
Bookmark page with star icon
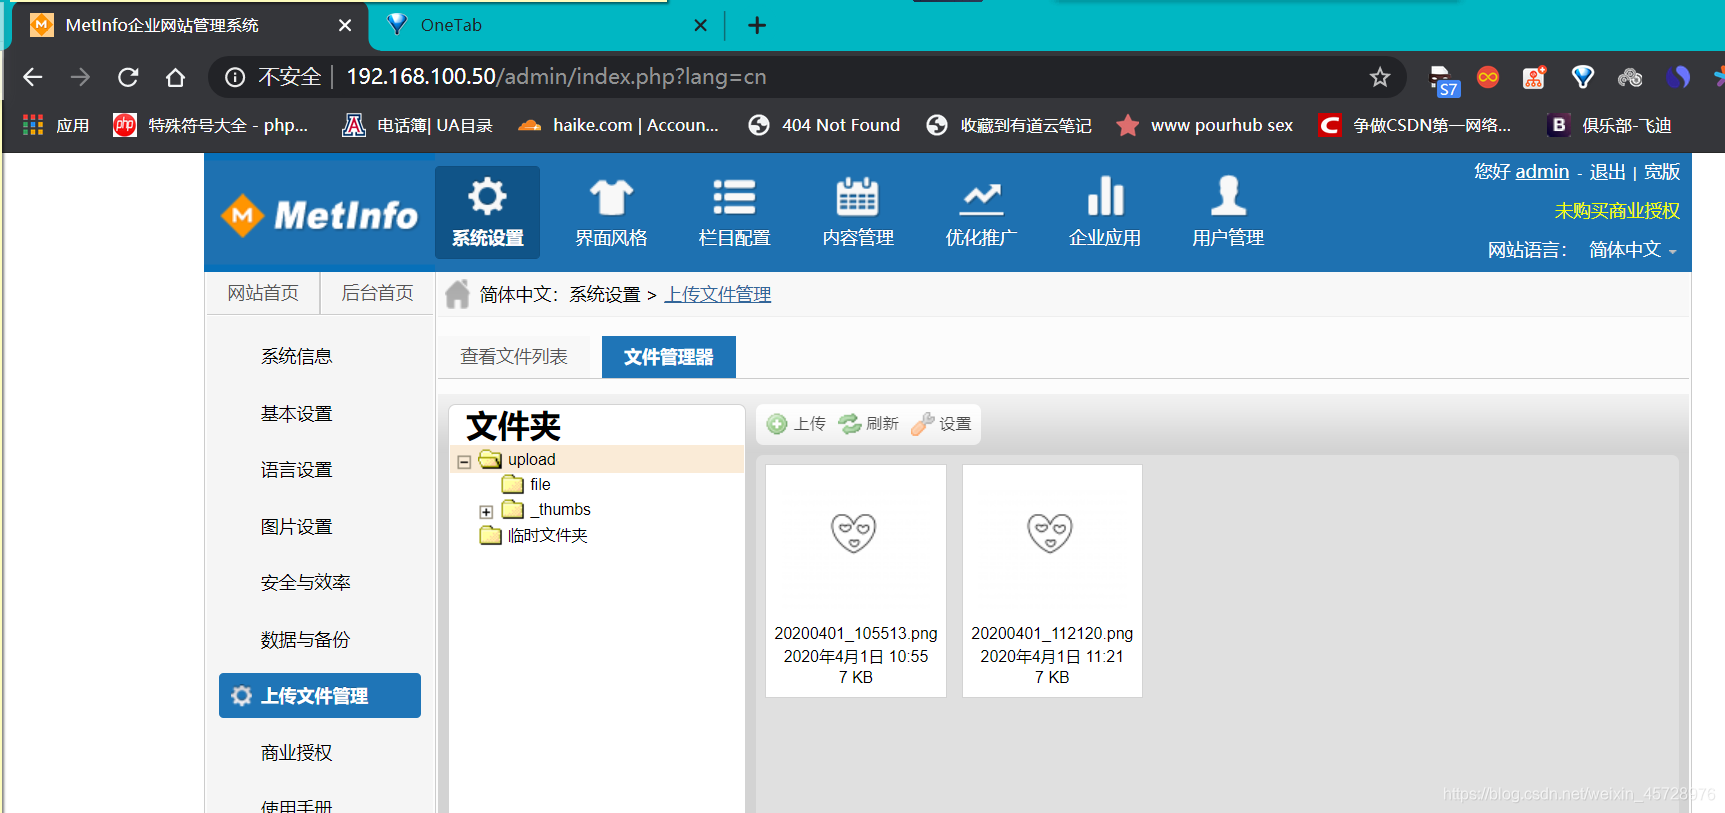(x=1380, y=77)
